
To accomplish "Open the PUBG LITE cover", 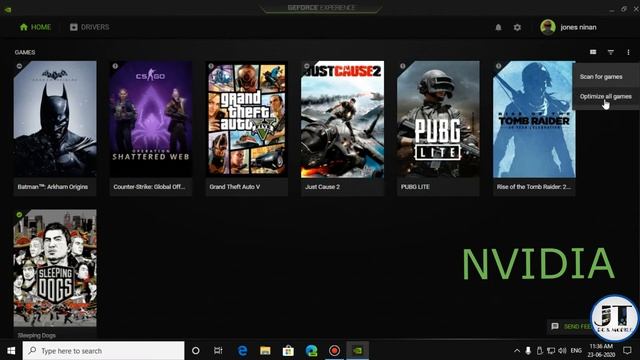I will coord(438,119).
